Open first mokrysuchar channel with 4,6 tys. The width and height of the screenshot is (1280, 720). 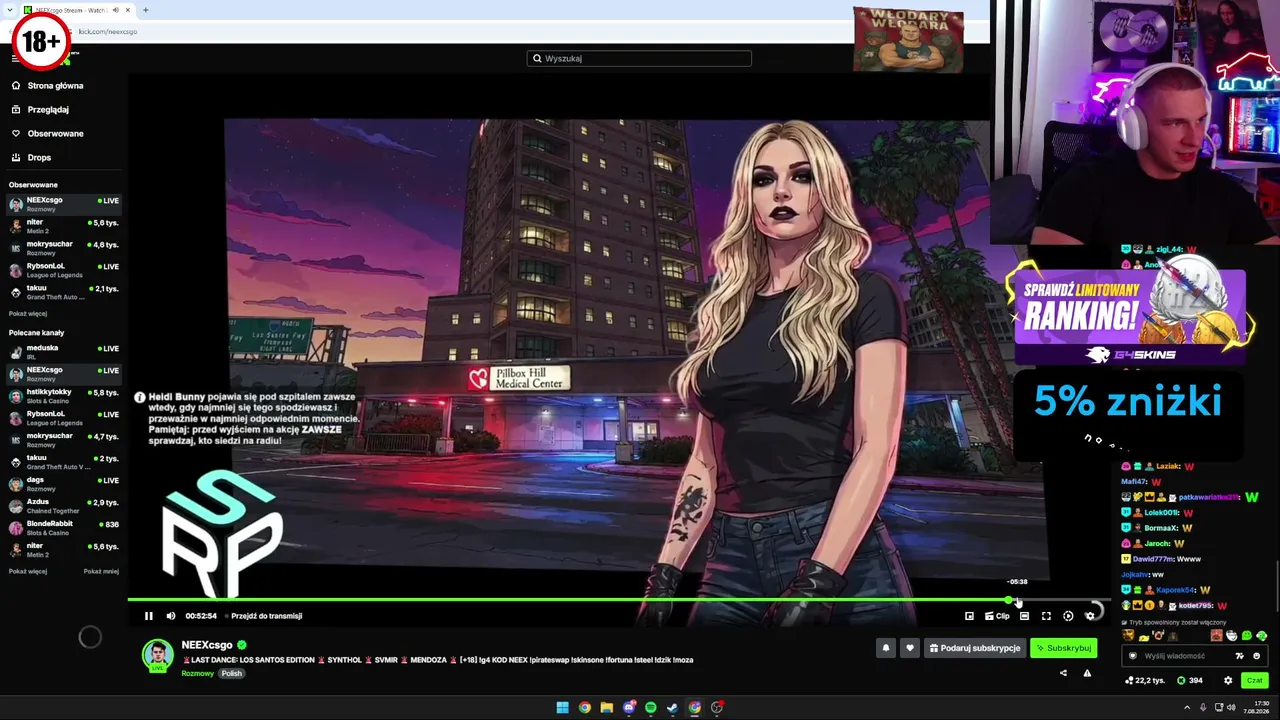64,248
